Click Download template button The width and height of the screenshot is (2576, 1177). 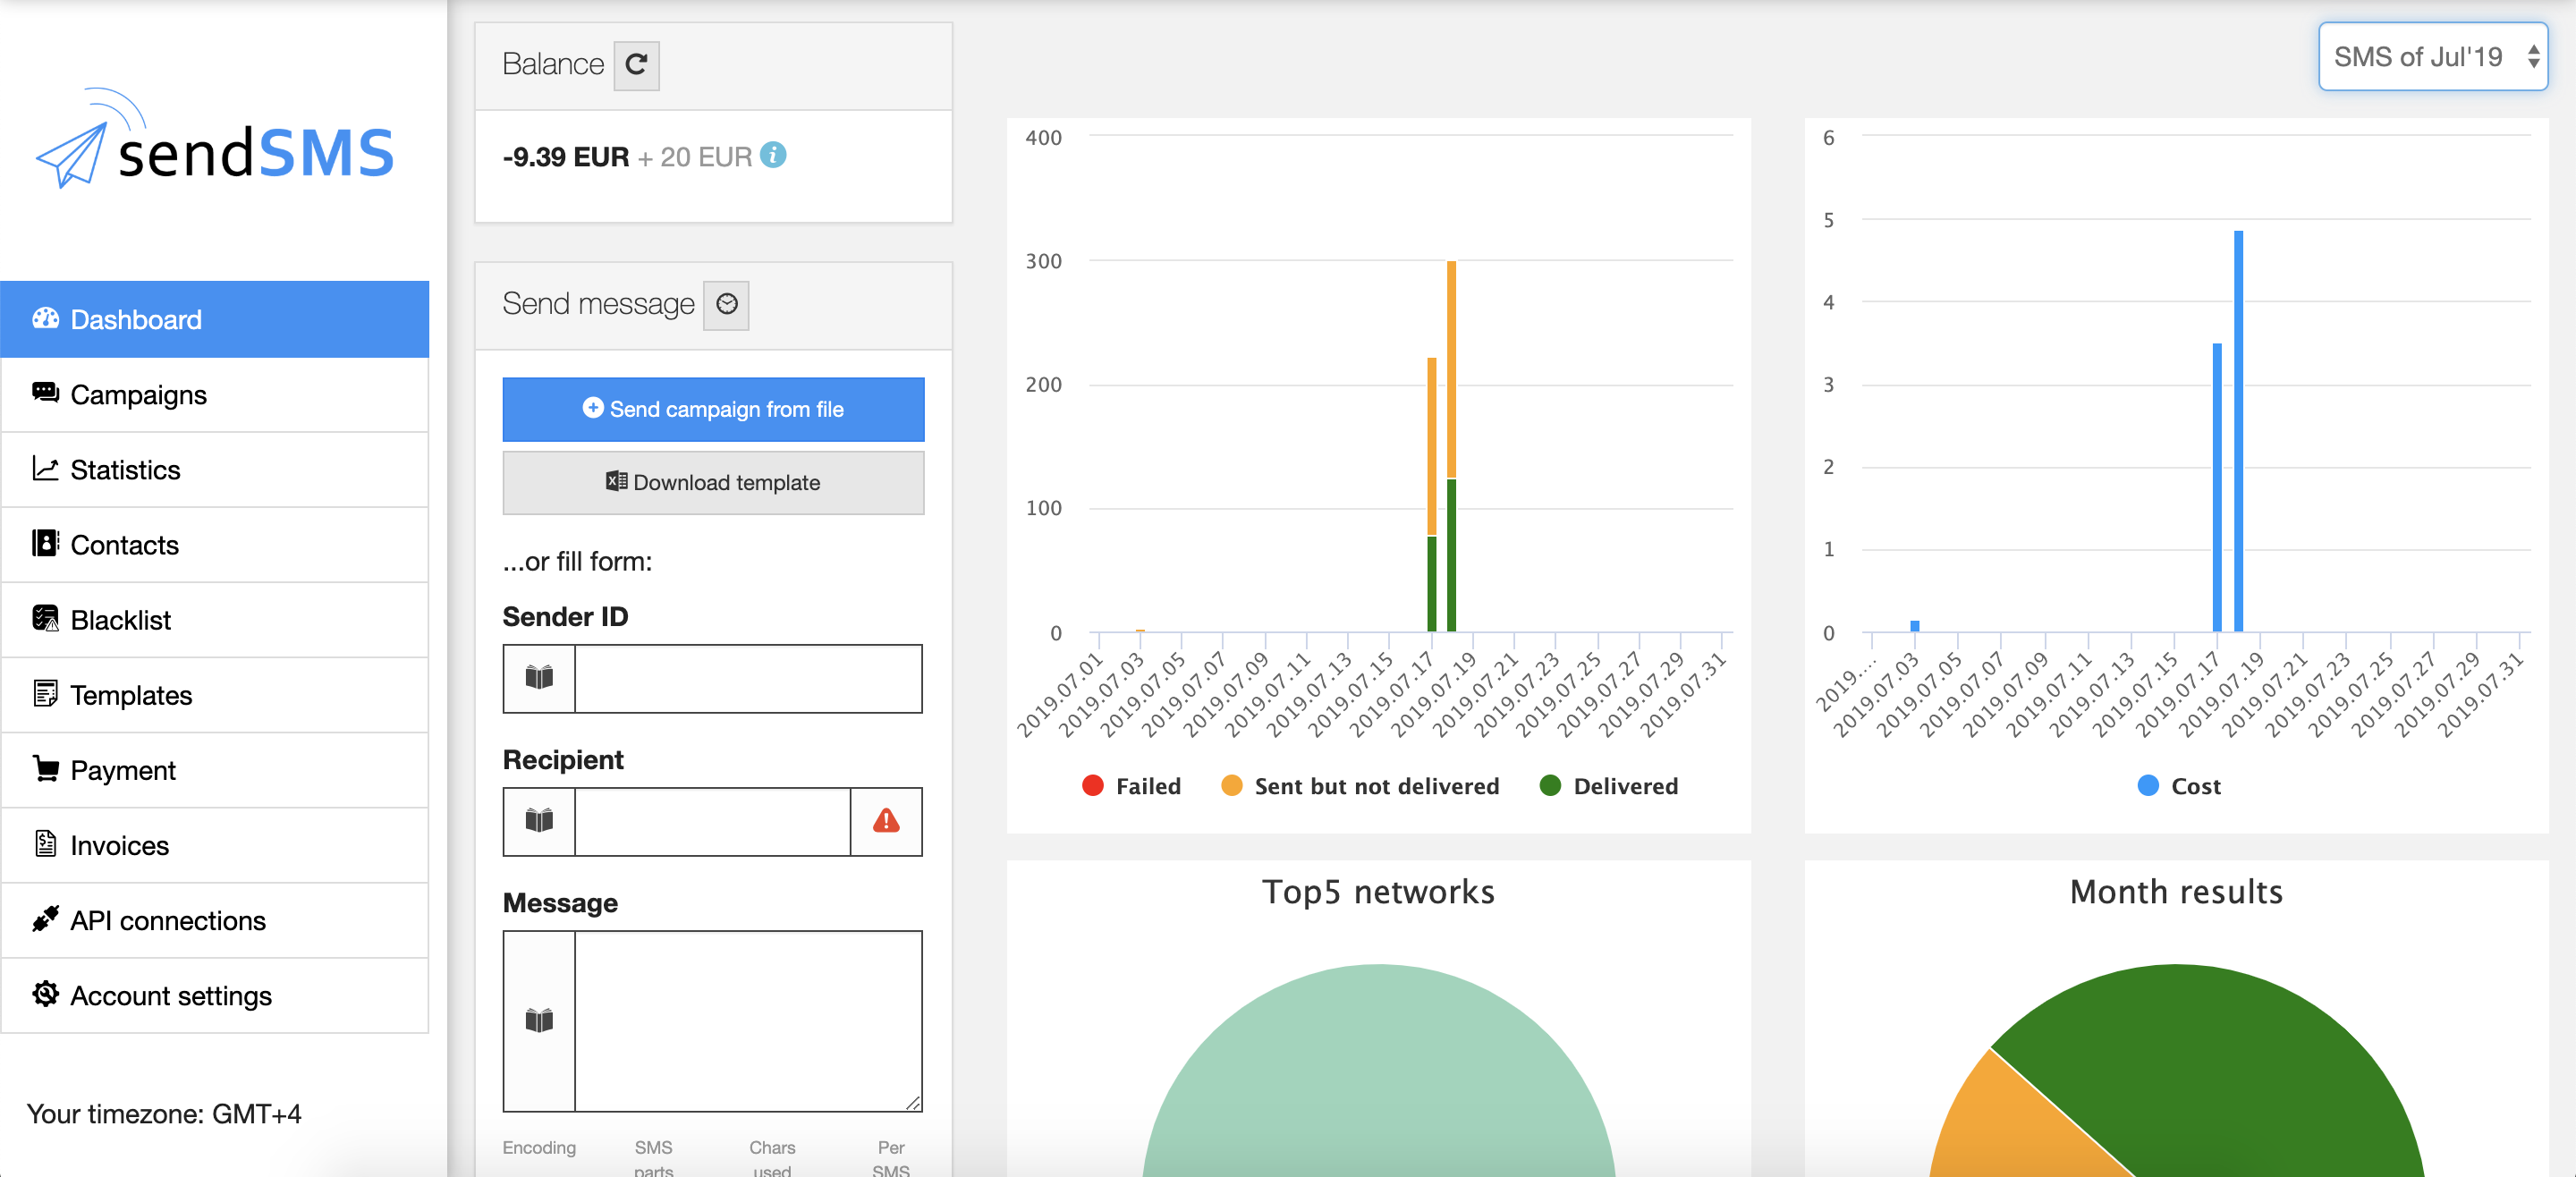pos(713,483)
